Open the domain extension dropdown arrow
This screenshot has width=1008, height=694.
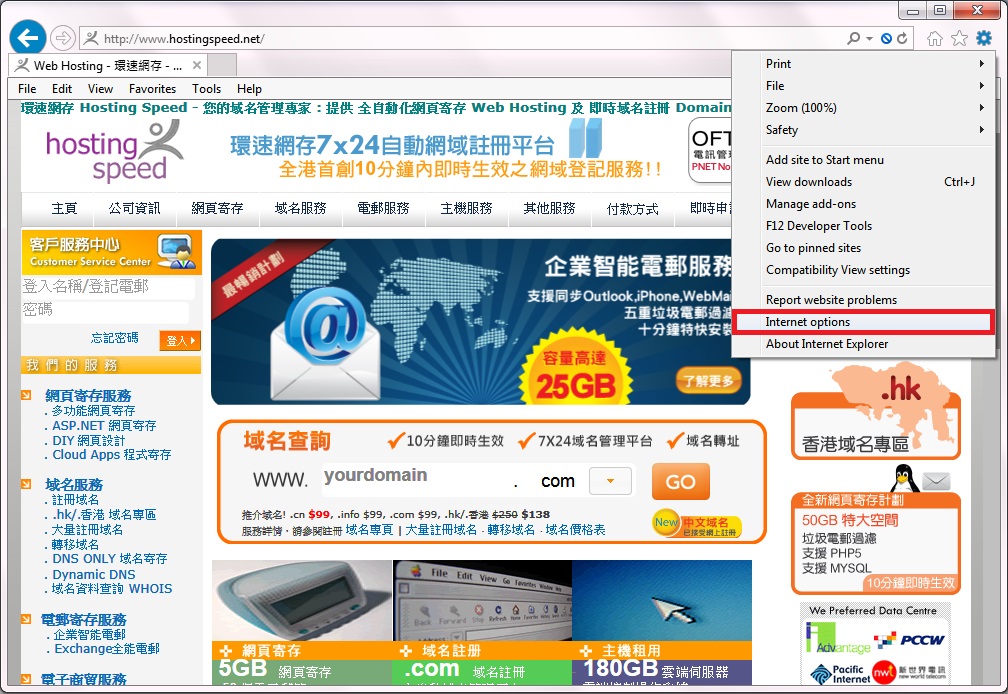pyautogui.click(x=610, y=481)
